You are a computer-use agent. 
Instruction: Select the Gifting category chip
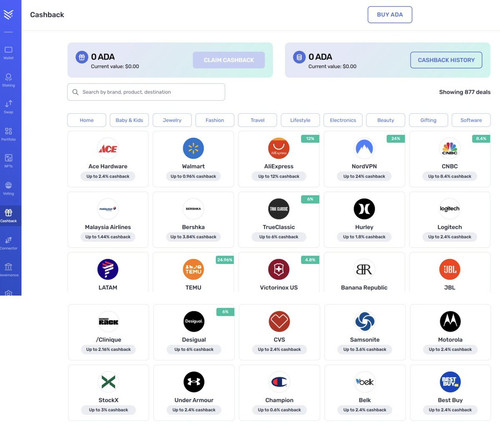pyautogui.click(x=428, y=120)
